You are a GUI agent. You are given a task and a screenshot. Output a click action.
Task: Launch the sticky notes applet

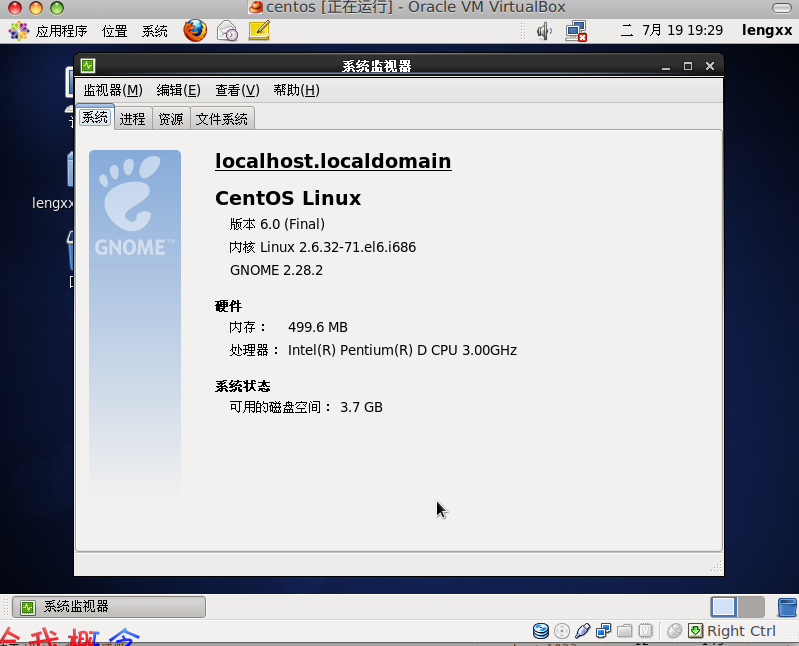coord(259,31)
